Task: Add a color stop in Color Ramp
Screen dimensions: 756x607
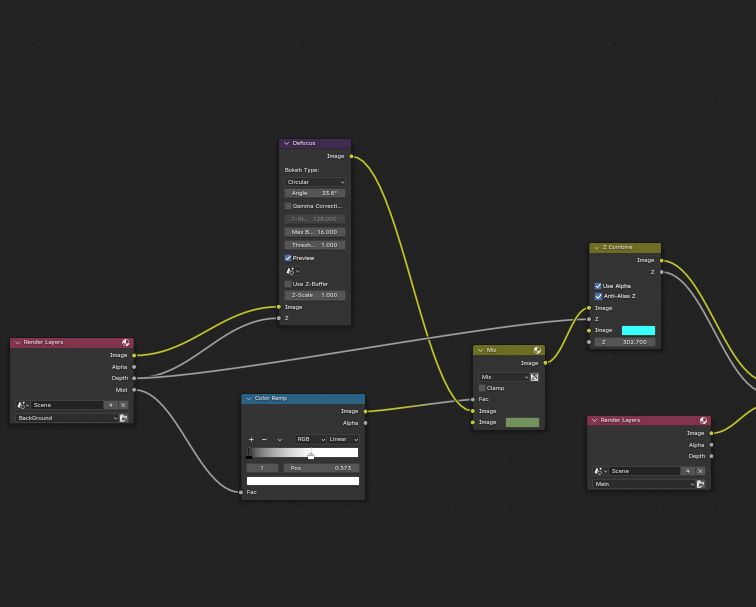Action: (x=251, y=439)
